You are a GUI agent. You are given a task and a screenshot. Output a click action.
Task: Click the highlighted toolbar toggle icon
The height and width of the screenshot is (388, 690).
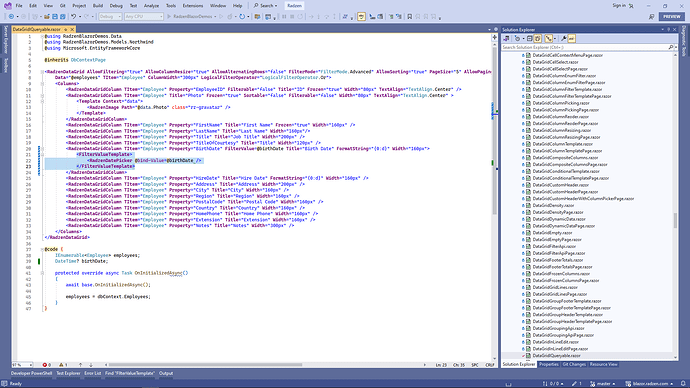point(361,17)
